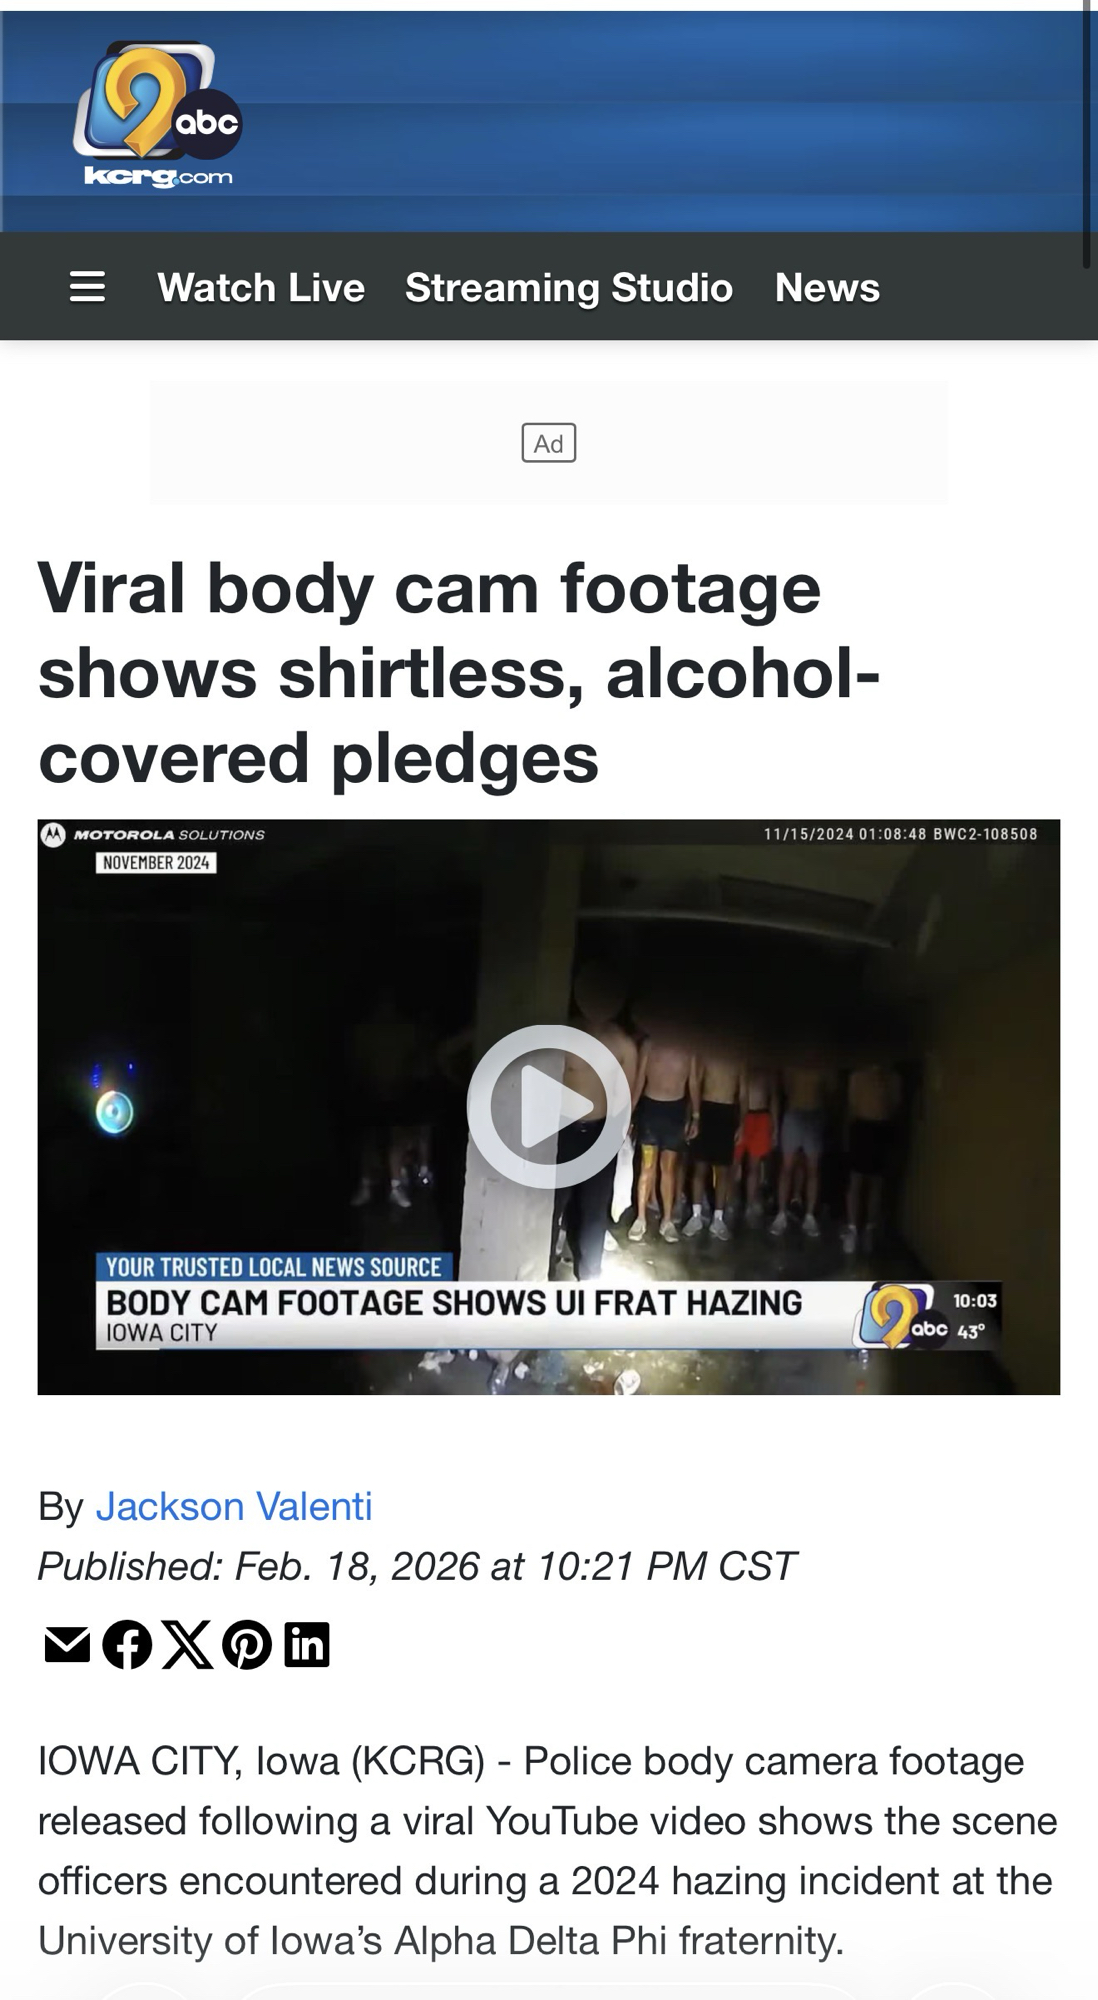Share the article on Facebook
Screen dimensions: 1098x2000
pyautogui.click(x=127, y=1645)
